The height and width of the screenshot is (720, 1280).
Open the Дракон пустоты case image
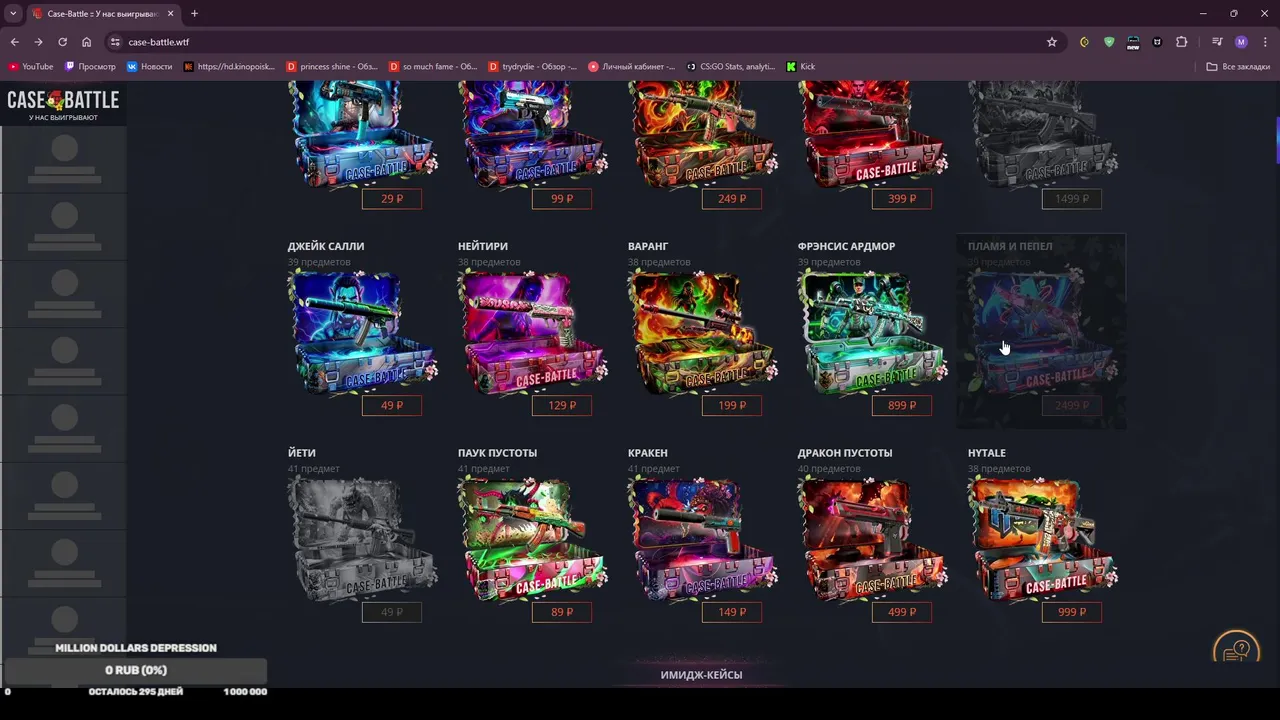click(x=873, y=539)
